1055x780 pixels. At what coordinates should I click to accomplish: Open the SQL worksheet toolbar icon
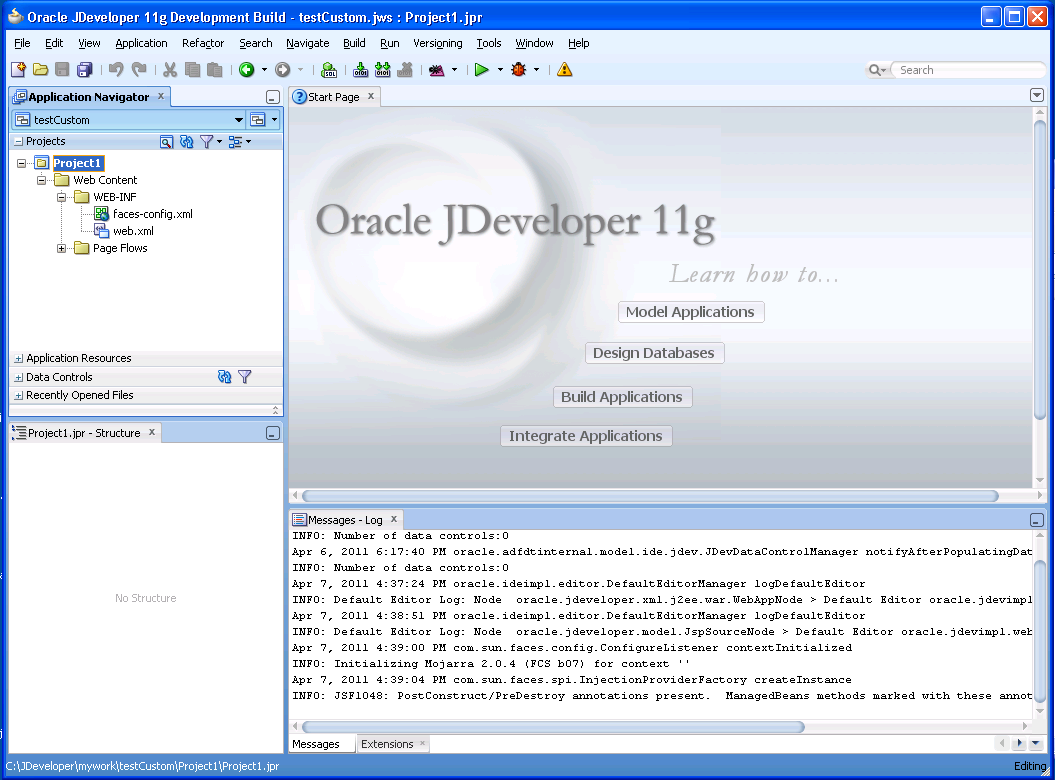329,69
